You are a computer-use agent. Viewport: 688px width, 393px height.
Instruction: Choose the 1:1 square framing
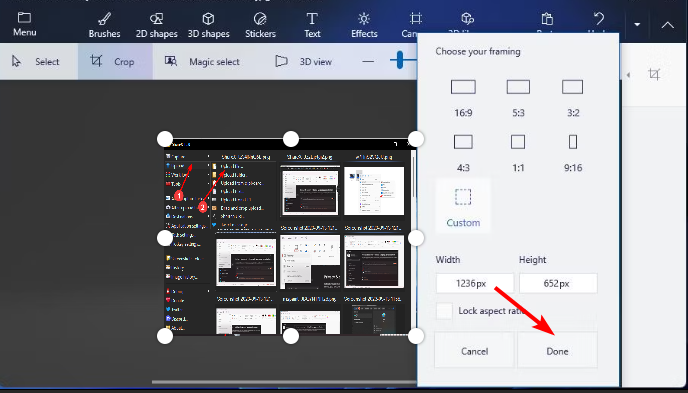(518, 154)
